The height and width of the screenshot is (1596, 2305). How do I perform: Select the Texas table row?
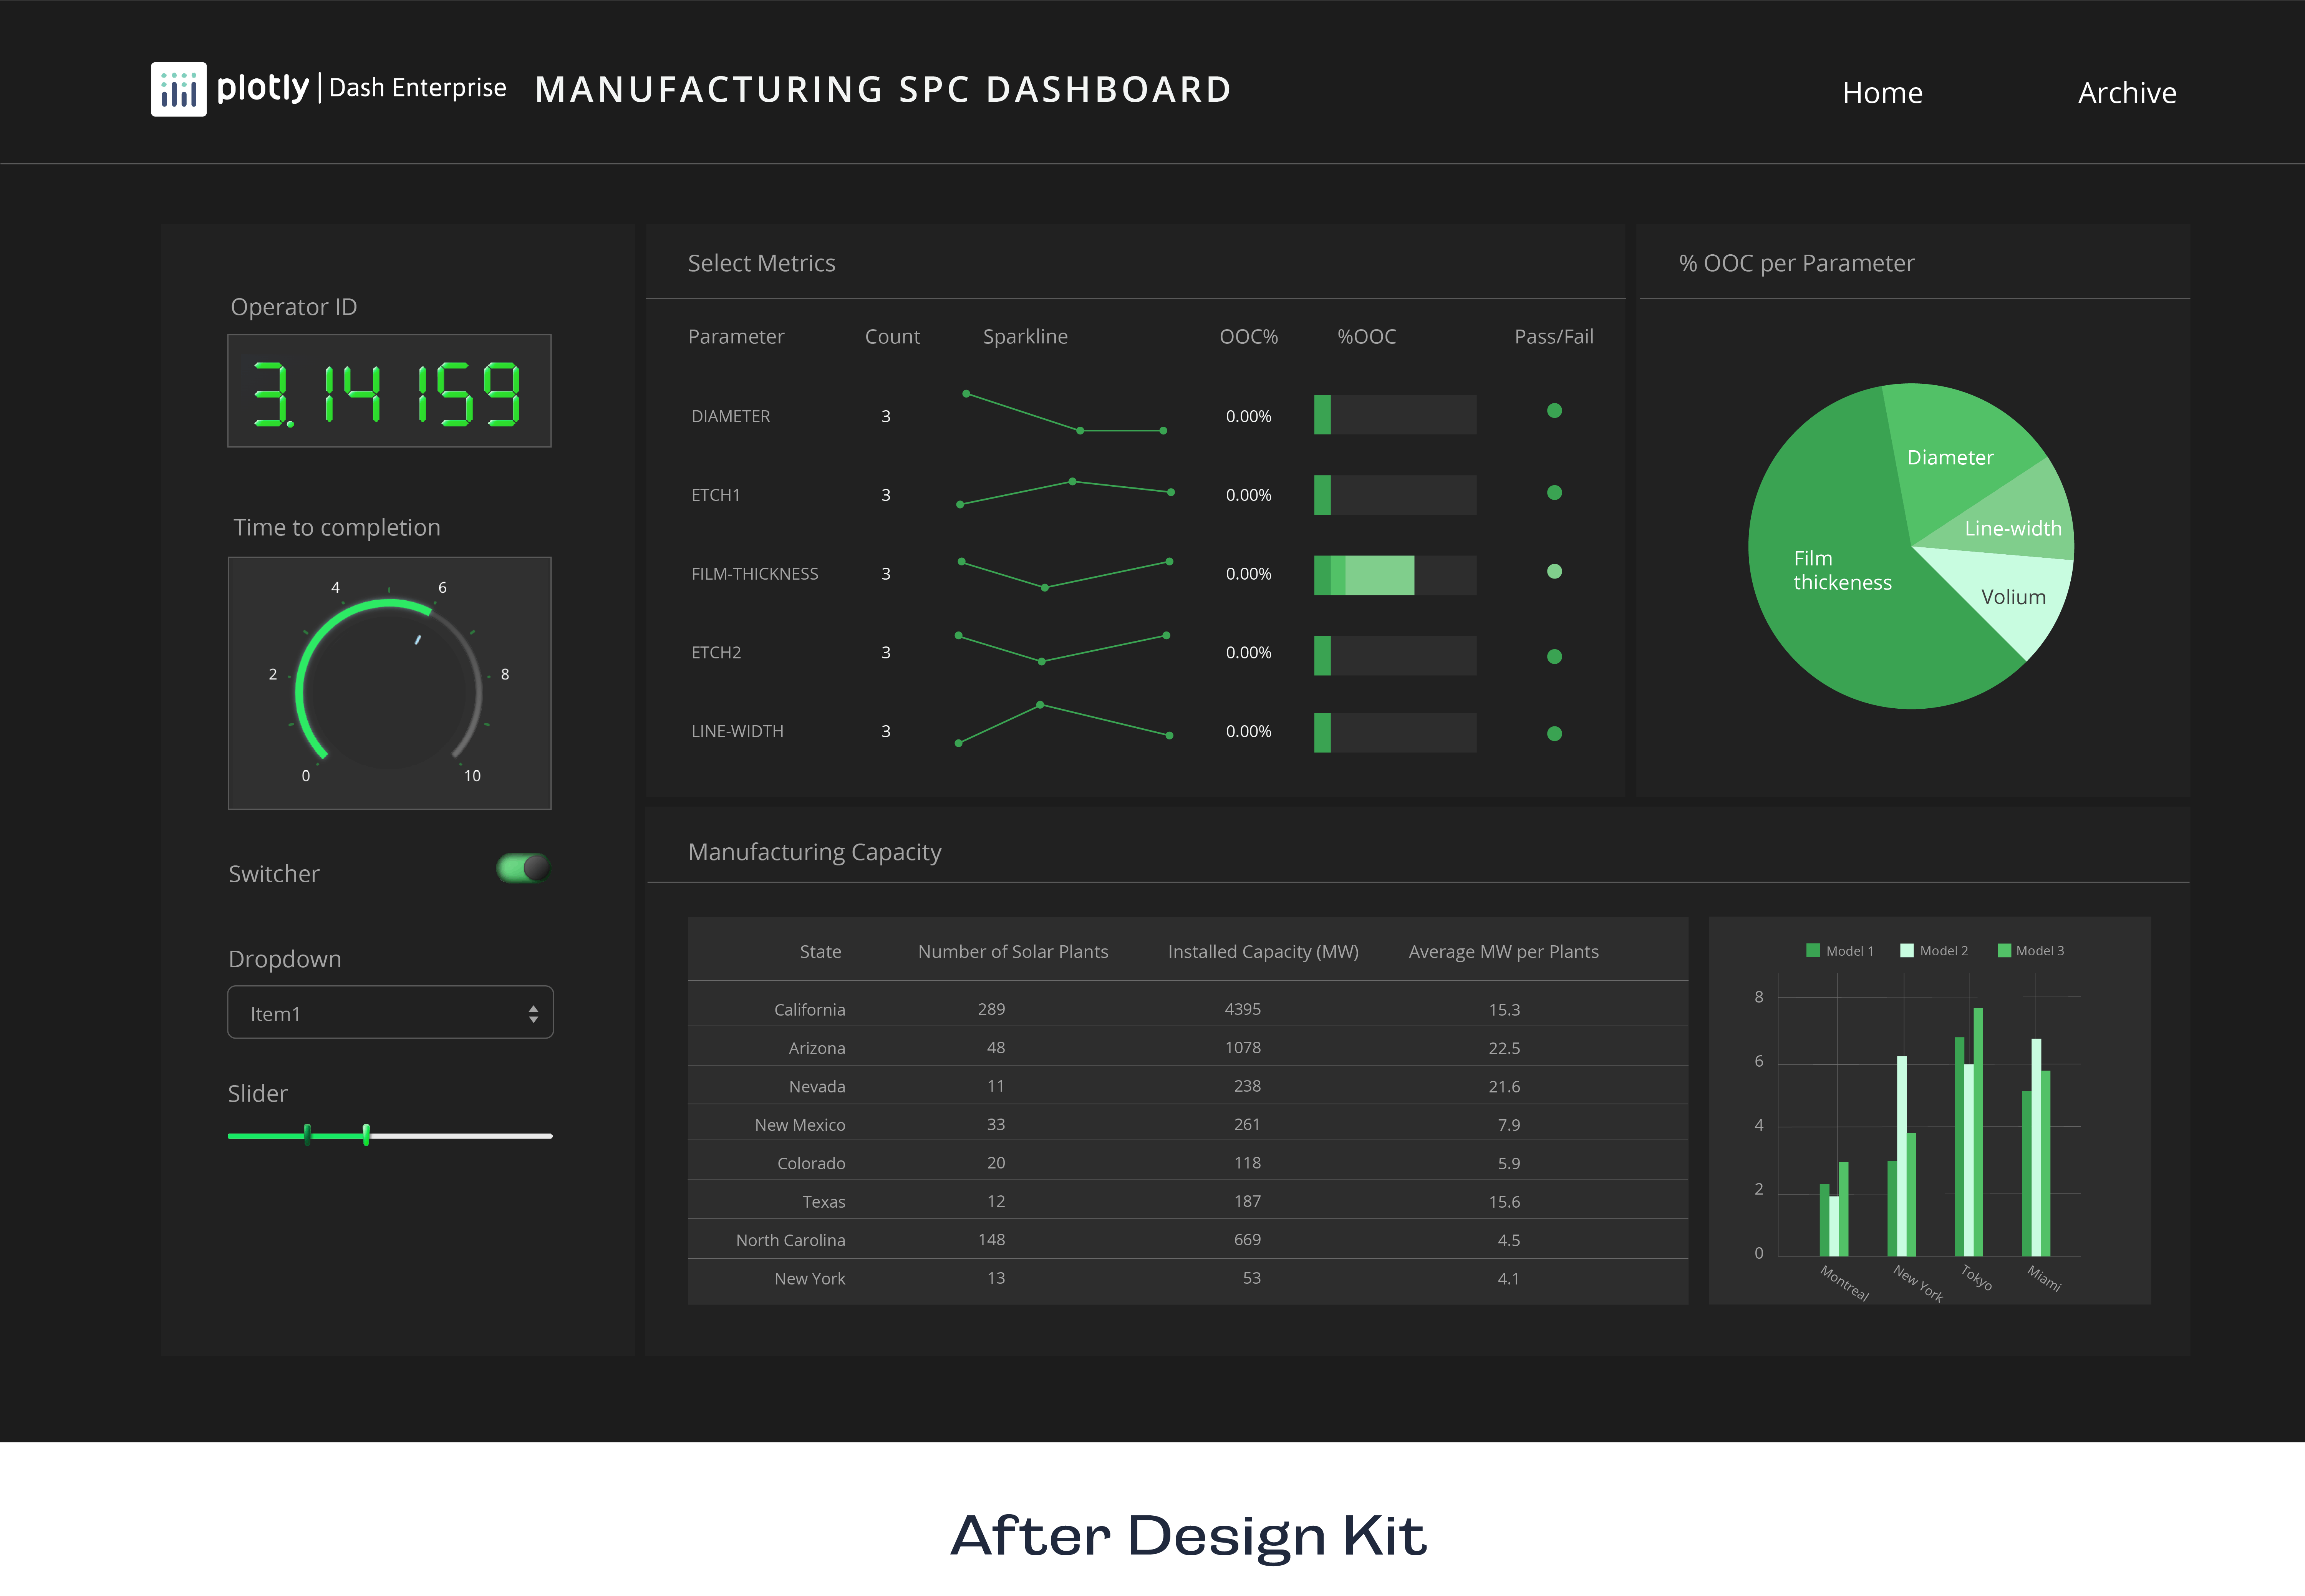pyautogui.click(x=1188, y=1199)
